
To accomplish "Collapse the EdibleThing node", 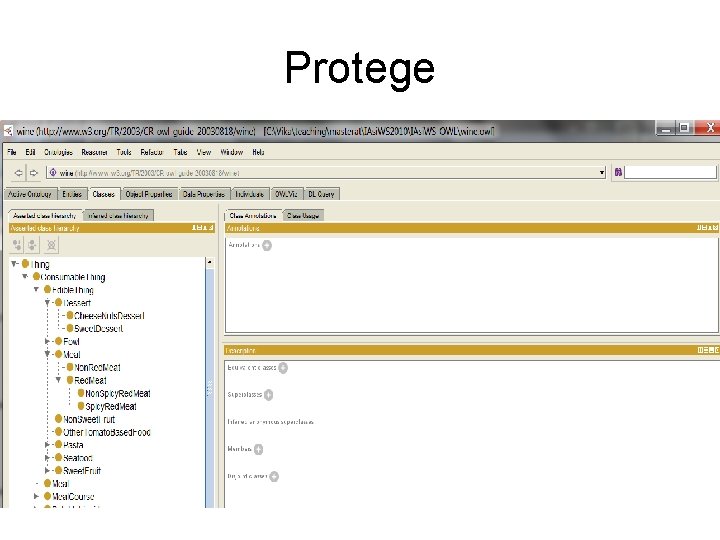I will [x=36, y=289].
